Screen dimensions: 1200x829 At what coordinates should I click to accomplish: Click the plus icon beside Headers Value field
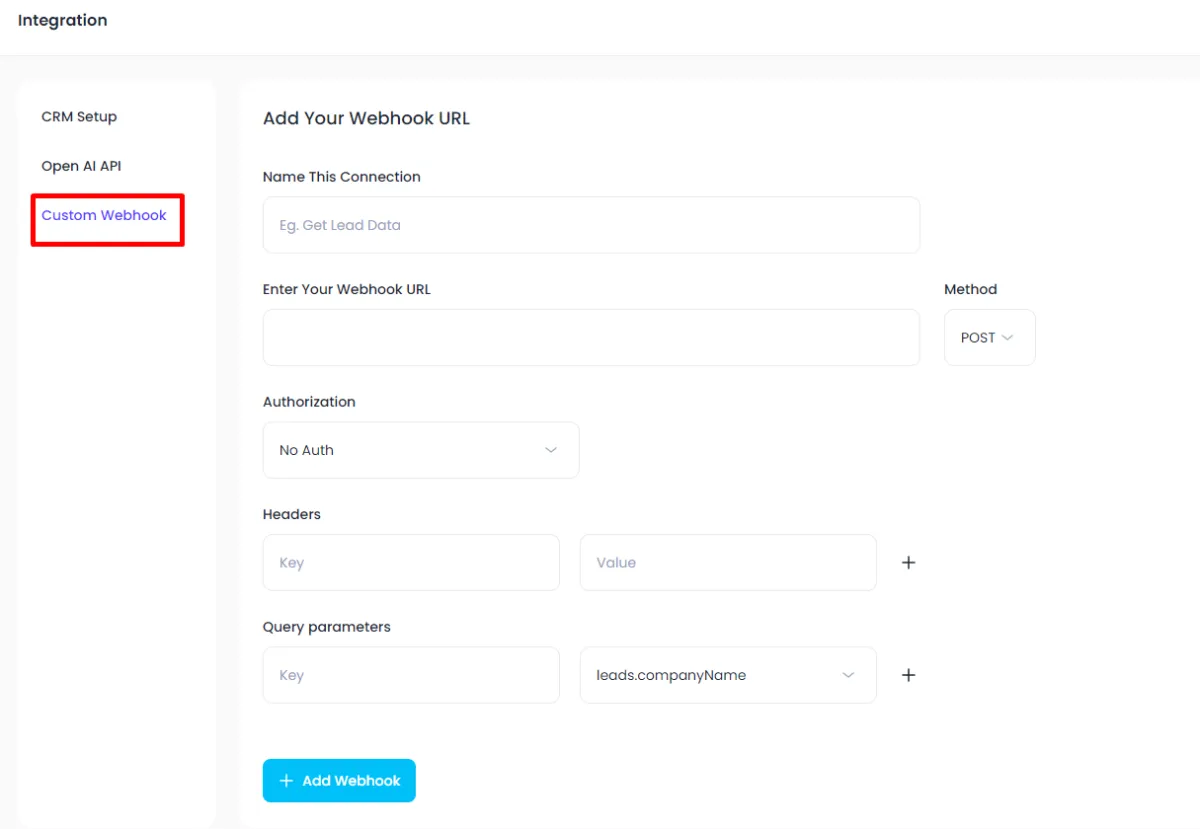(x=908, y=563)
